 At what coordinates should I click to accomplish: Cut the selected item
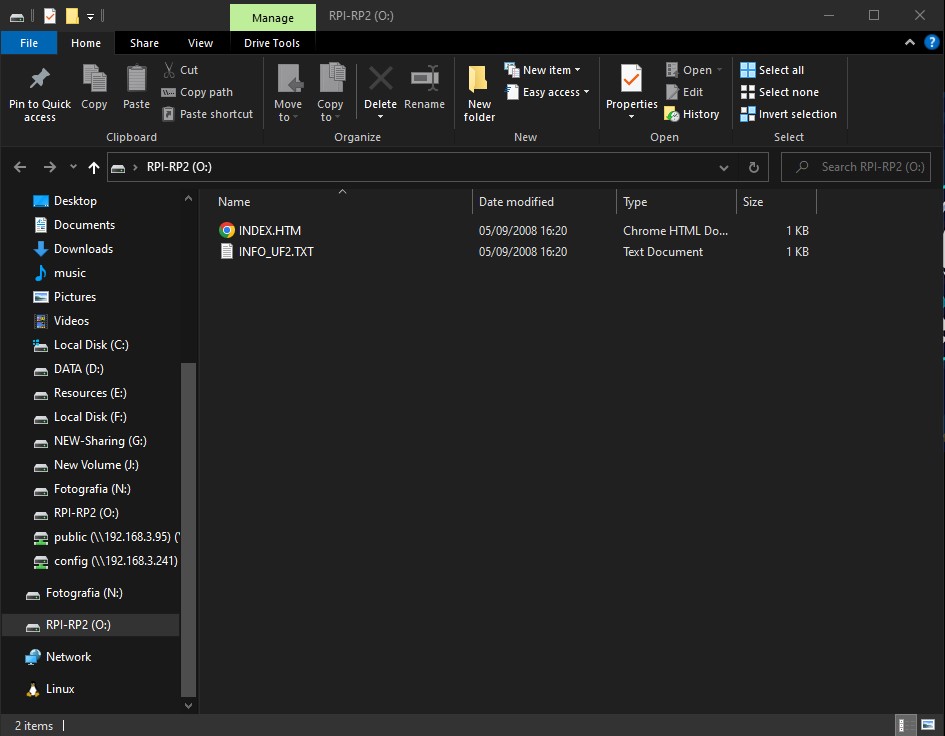(180, 70)
